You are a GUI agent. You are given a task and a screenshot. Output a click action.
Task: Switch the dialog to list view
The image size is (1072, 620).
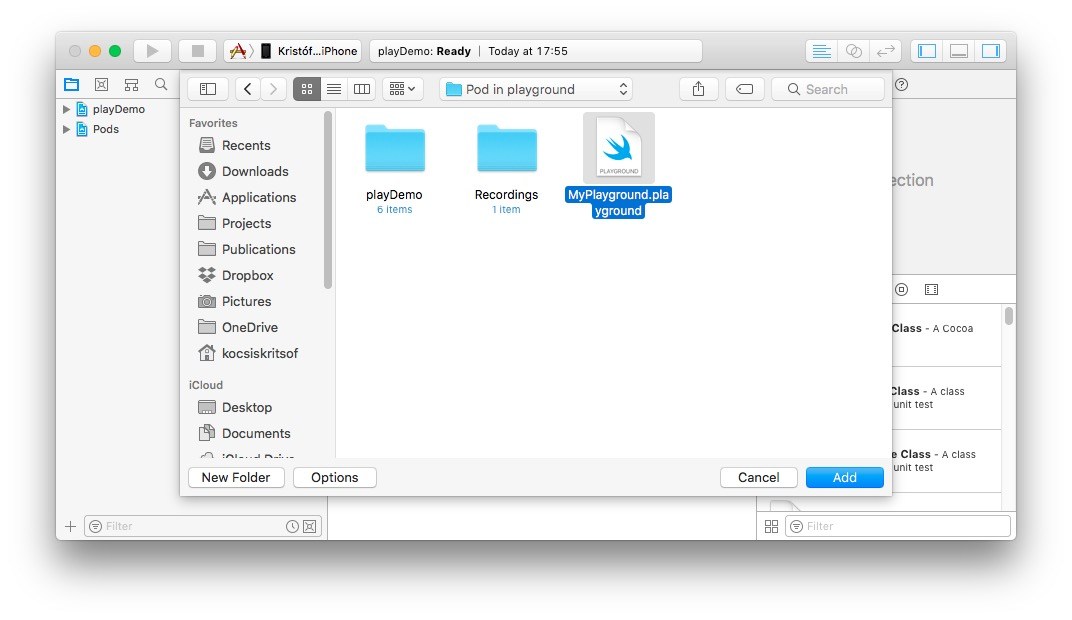pyautogui.click(x=333, y=89)
